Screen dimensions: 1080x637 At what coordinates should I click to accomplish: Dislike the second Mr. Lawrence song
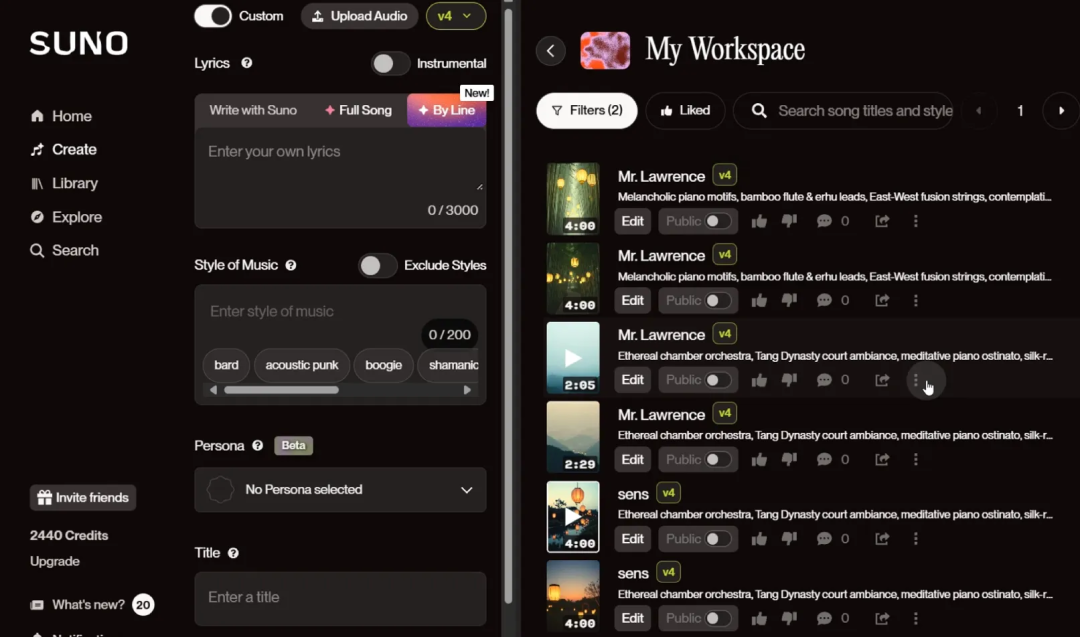(789, 300)
